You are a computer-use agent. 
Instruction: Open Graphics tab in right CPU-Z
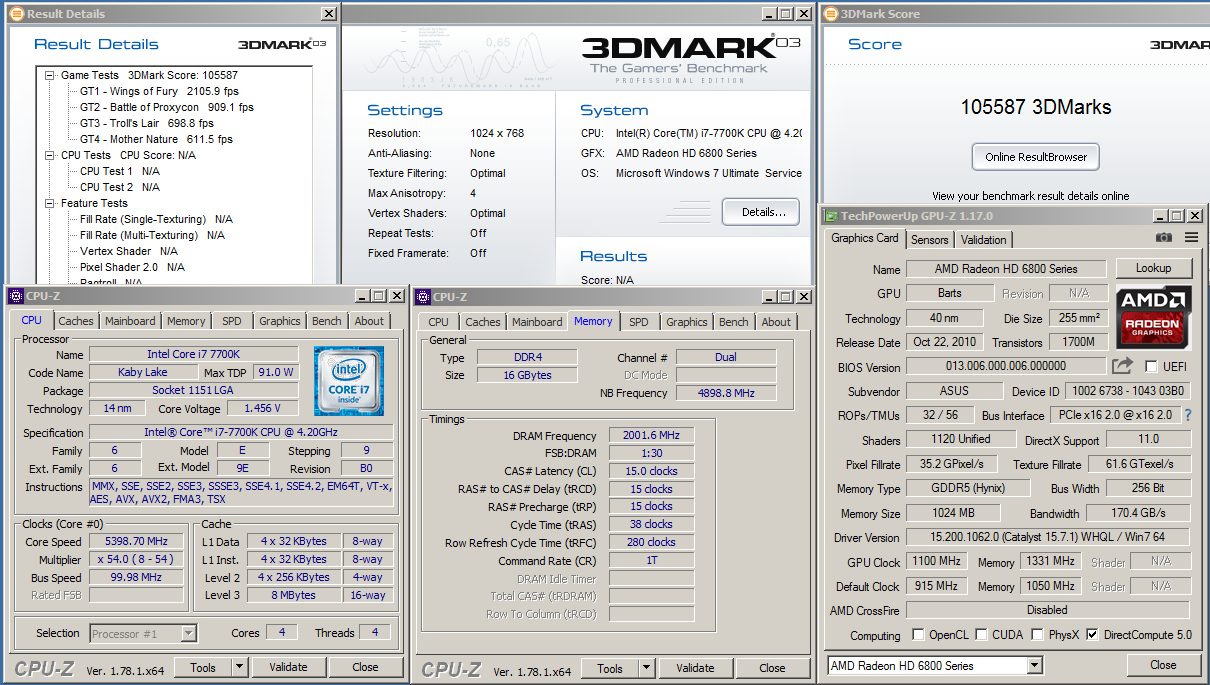pyautogui.click(x=687, y=322)
